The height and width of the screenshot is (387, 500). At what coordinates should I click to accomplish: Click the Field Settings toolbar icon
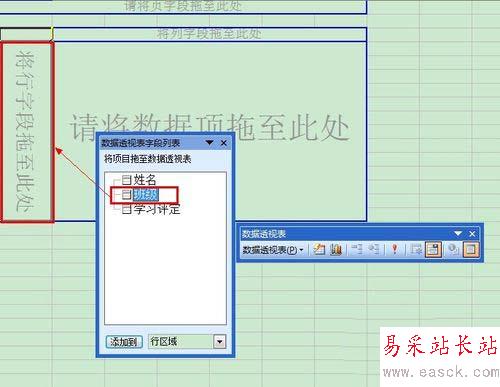tap(453, 249)
